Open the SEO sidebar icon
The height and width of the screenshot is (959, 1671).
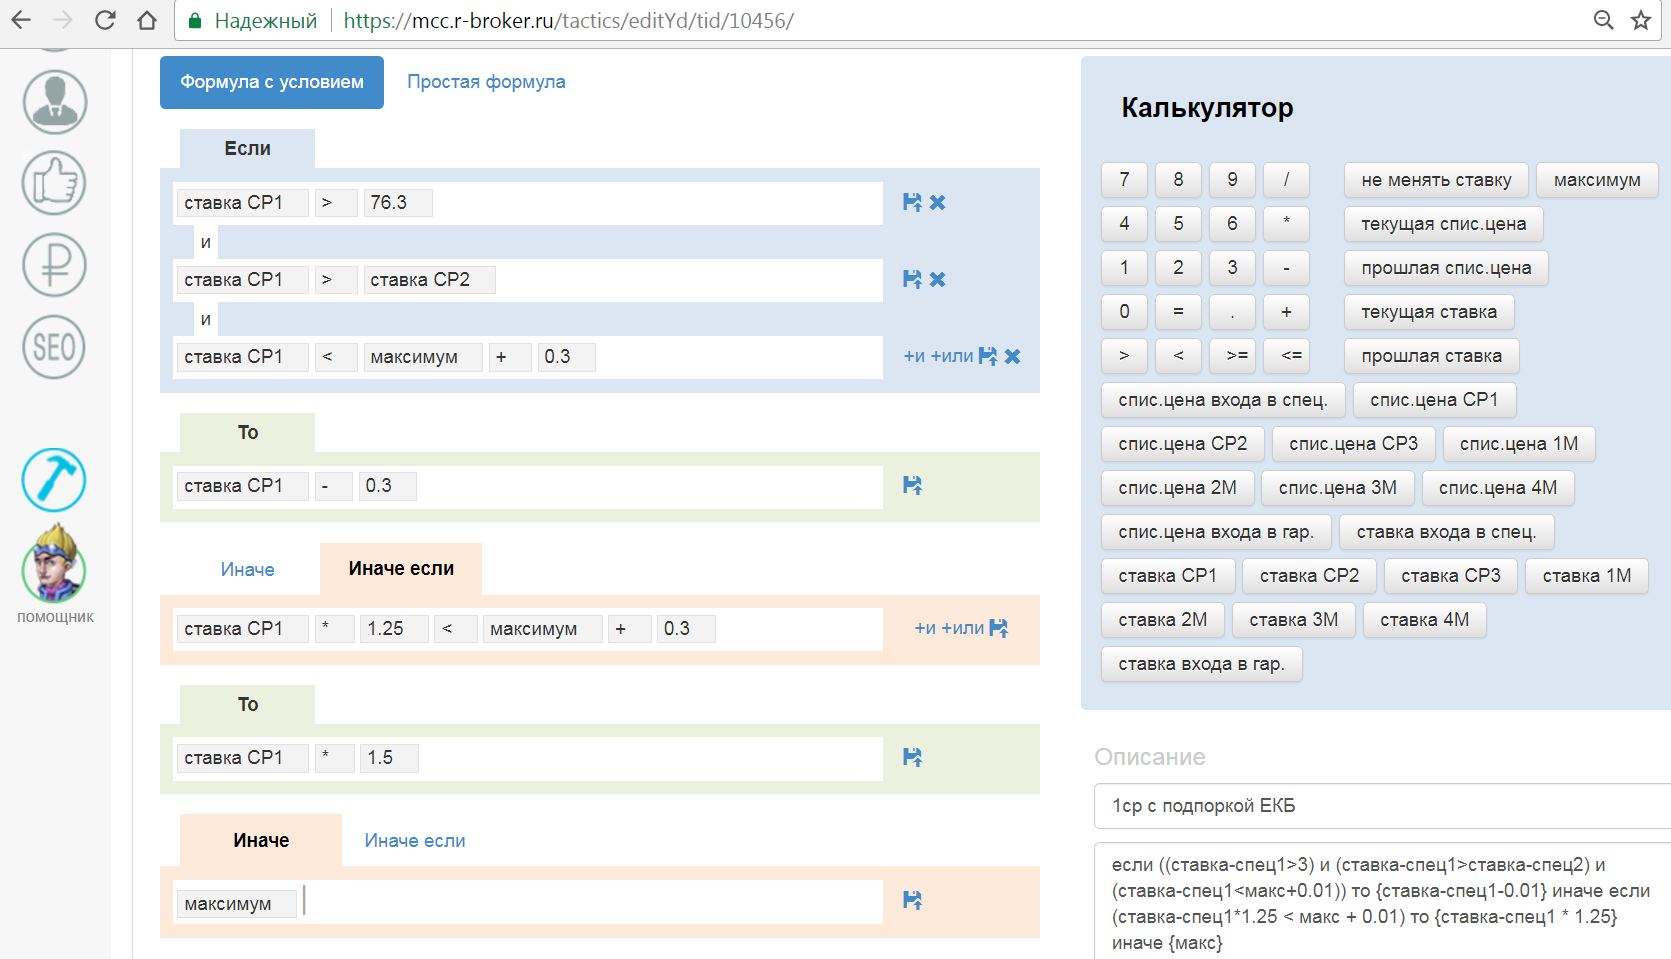(54, 347)
